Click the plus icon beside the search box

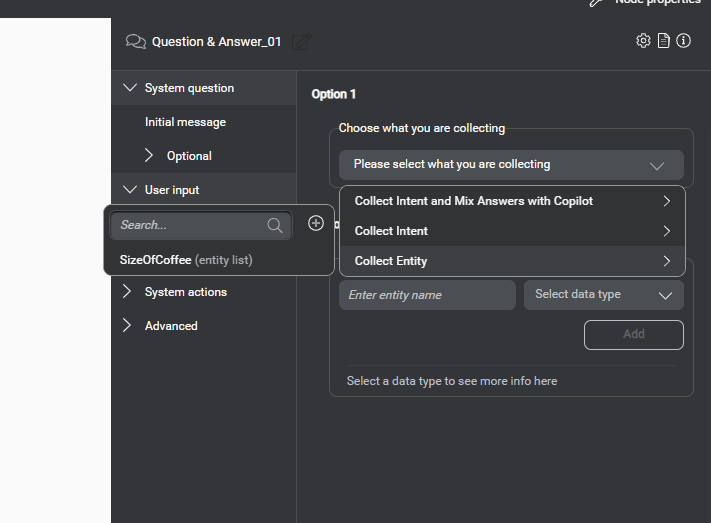(316, 224)
